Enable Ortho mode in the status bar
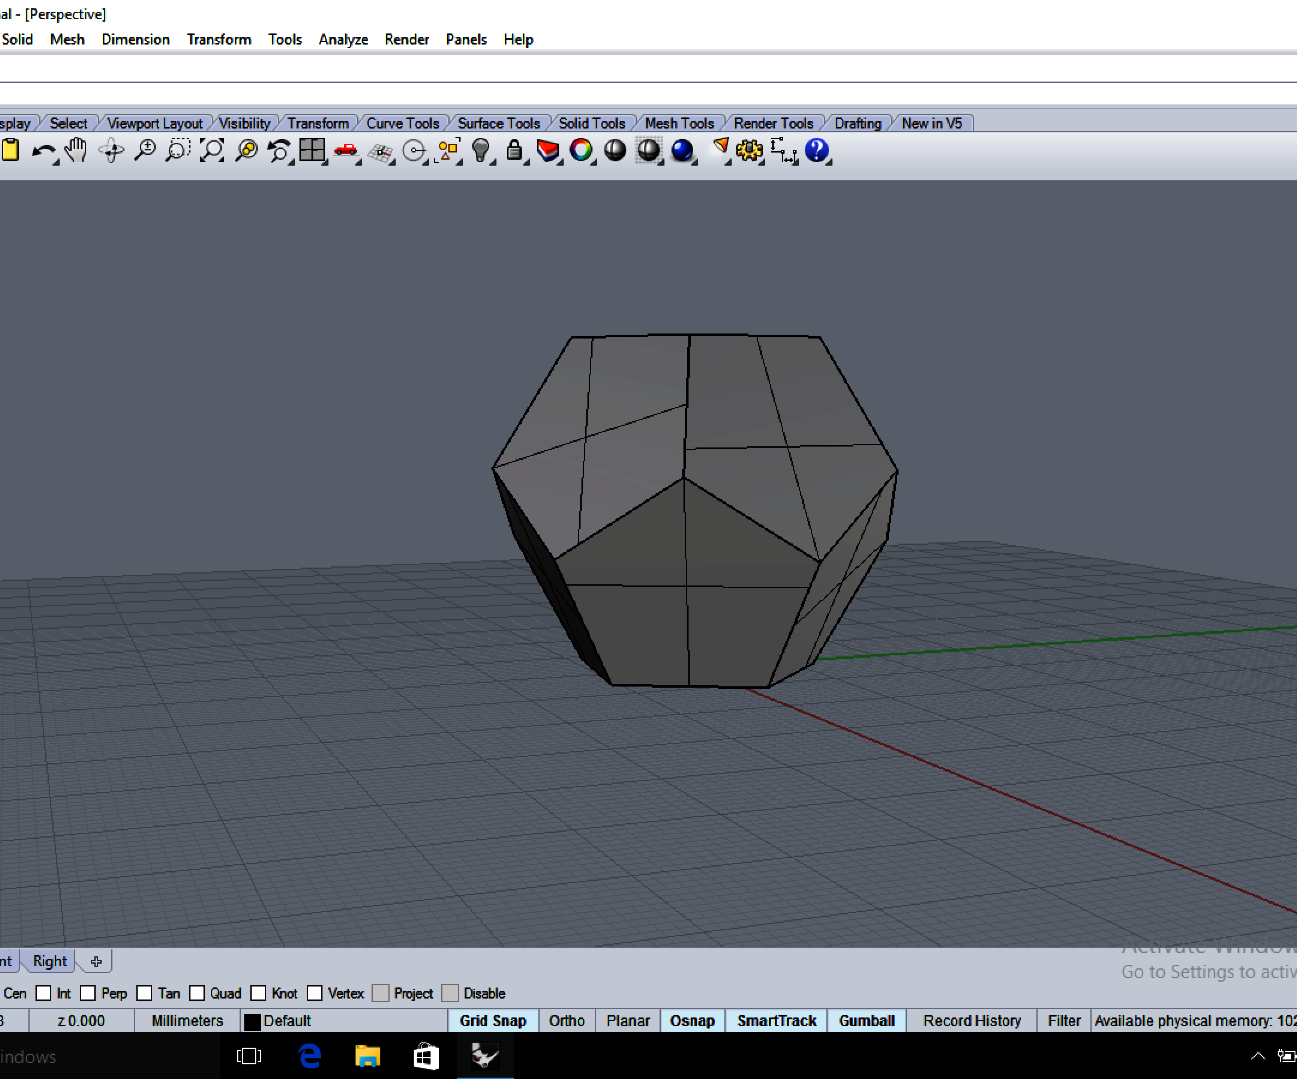This screenshot has height=1079, width=1297. pos(566,1020)
